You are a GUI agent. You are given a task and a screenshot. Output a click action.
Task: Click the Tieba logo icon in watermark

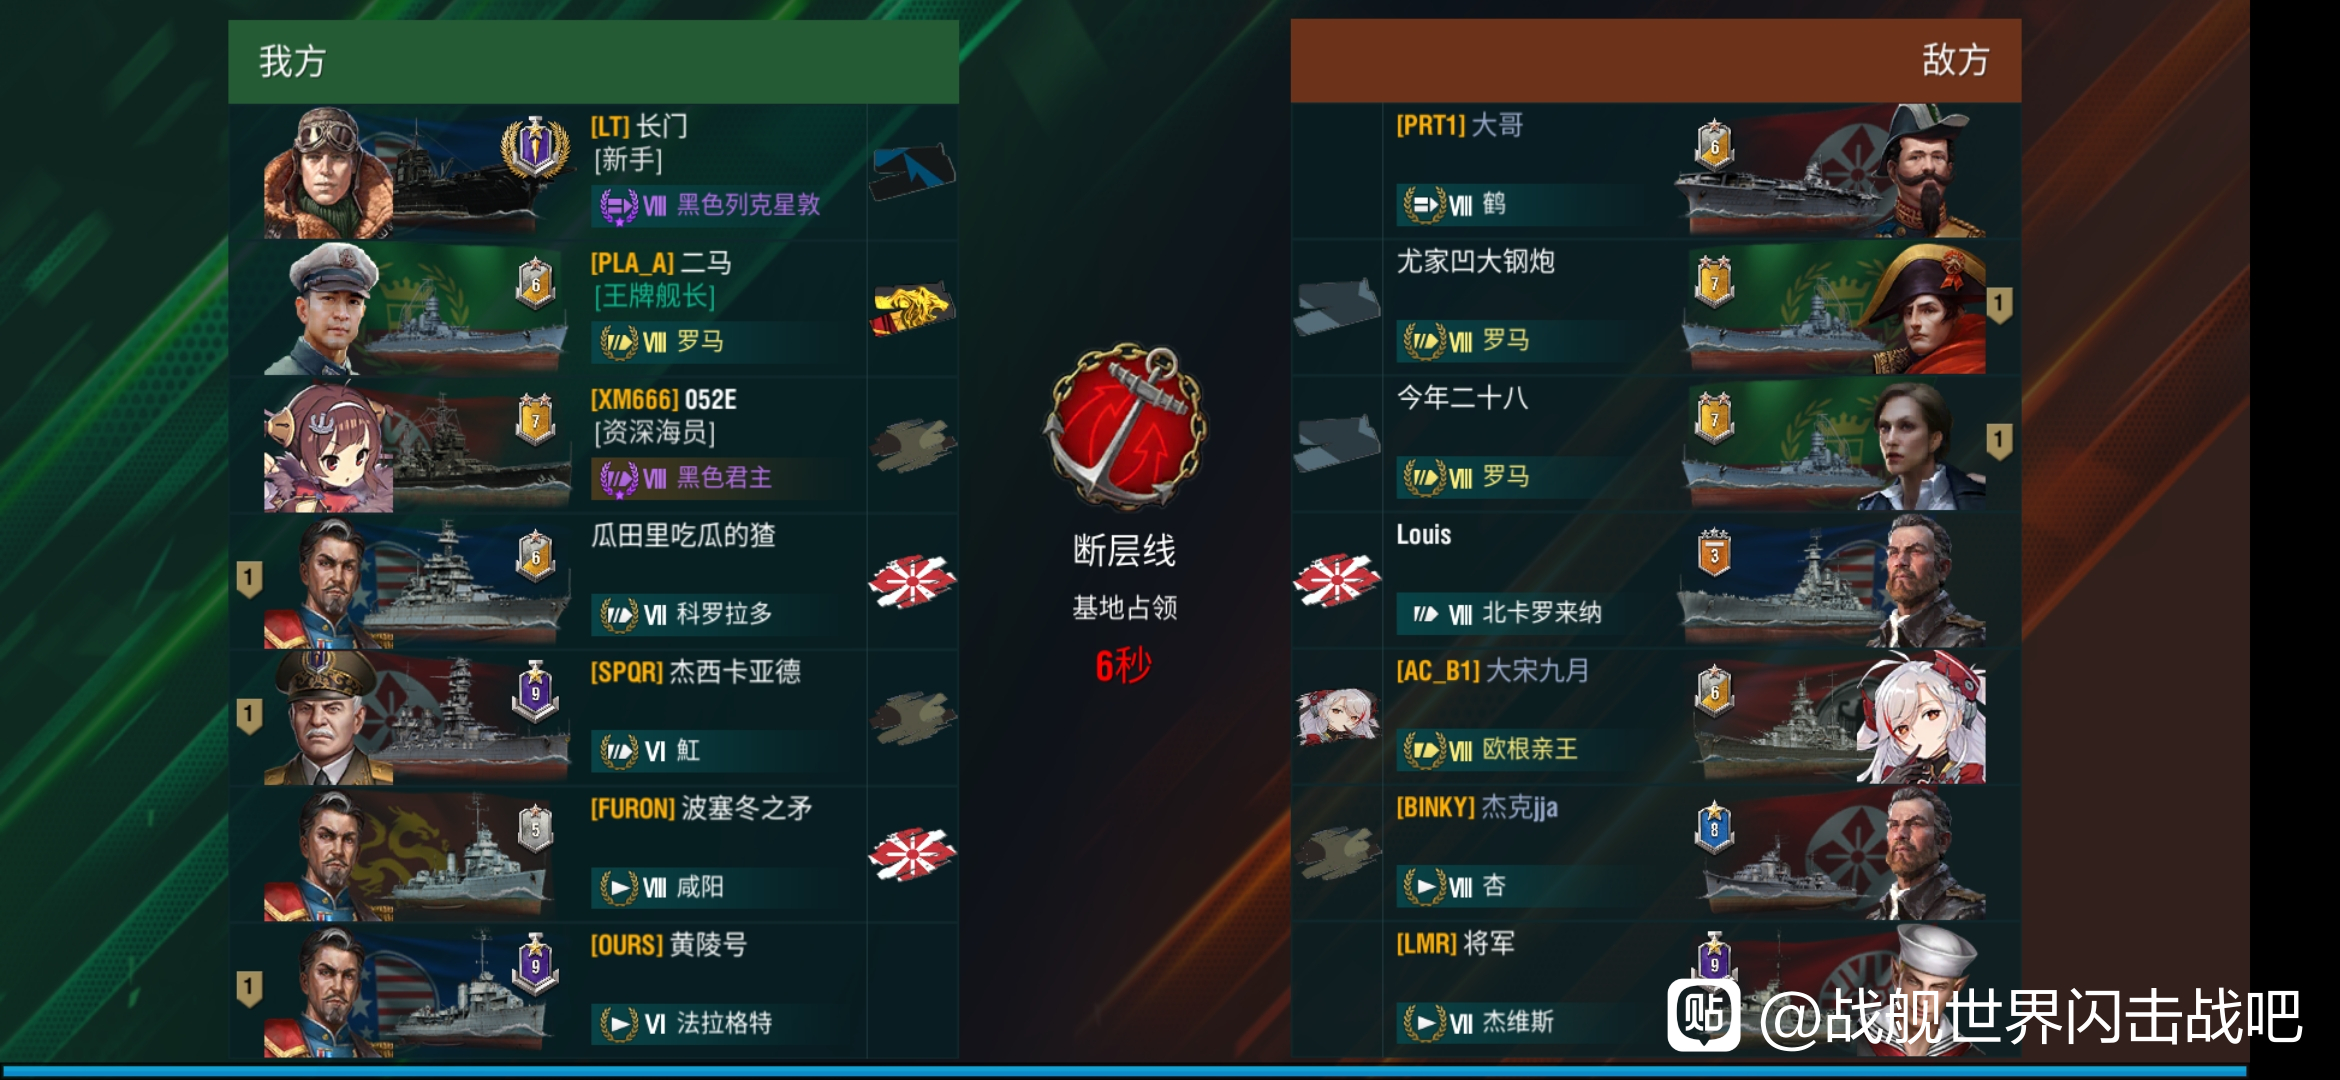pyautogui.click(x=1704, y=1016)
